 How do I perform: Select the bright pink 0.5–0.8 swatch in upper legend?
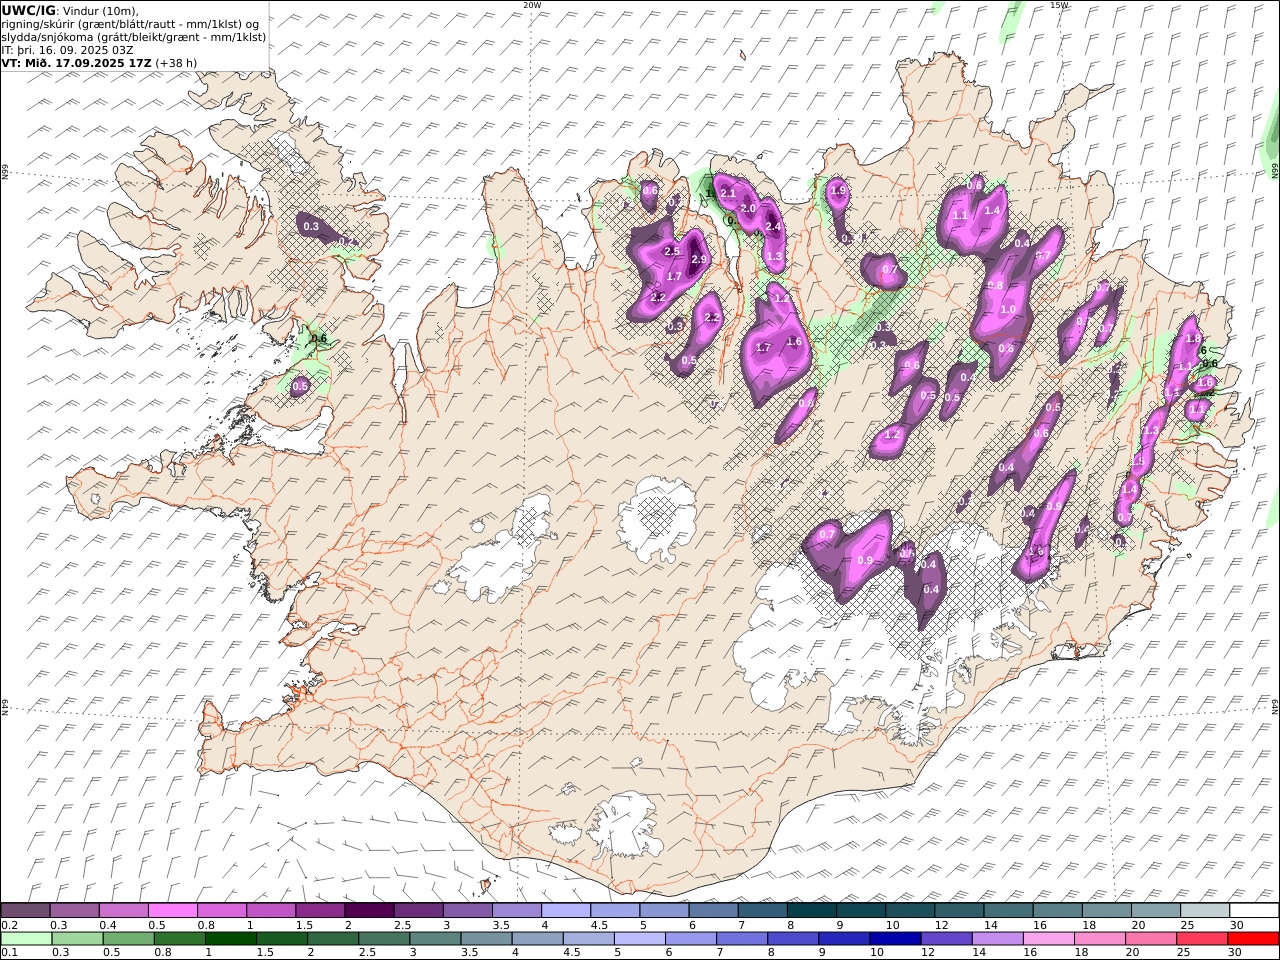coord(173,910)
